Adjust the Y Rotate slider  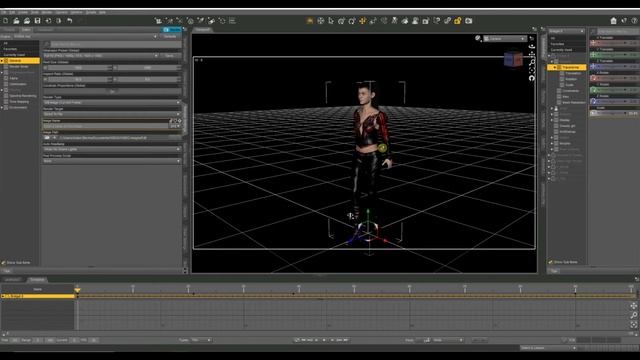(614, 89)
